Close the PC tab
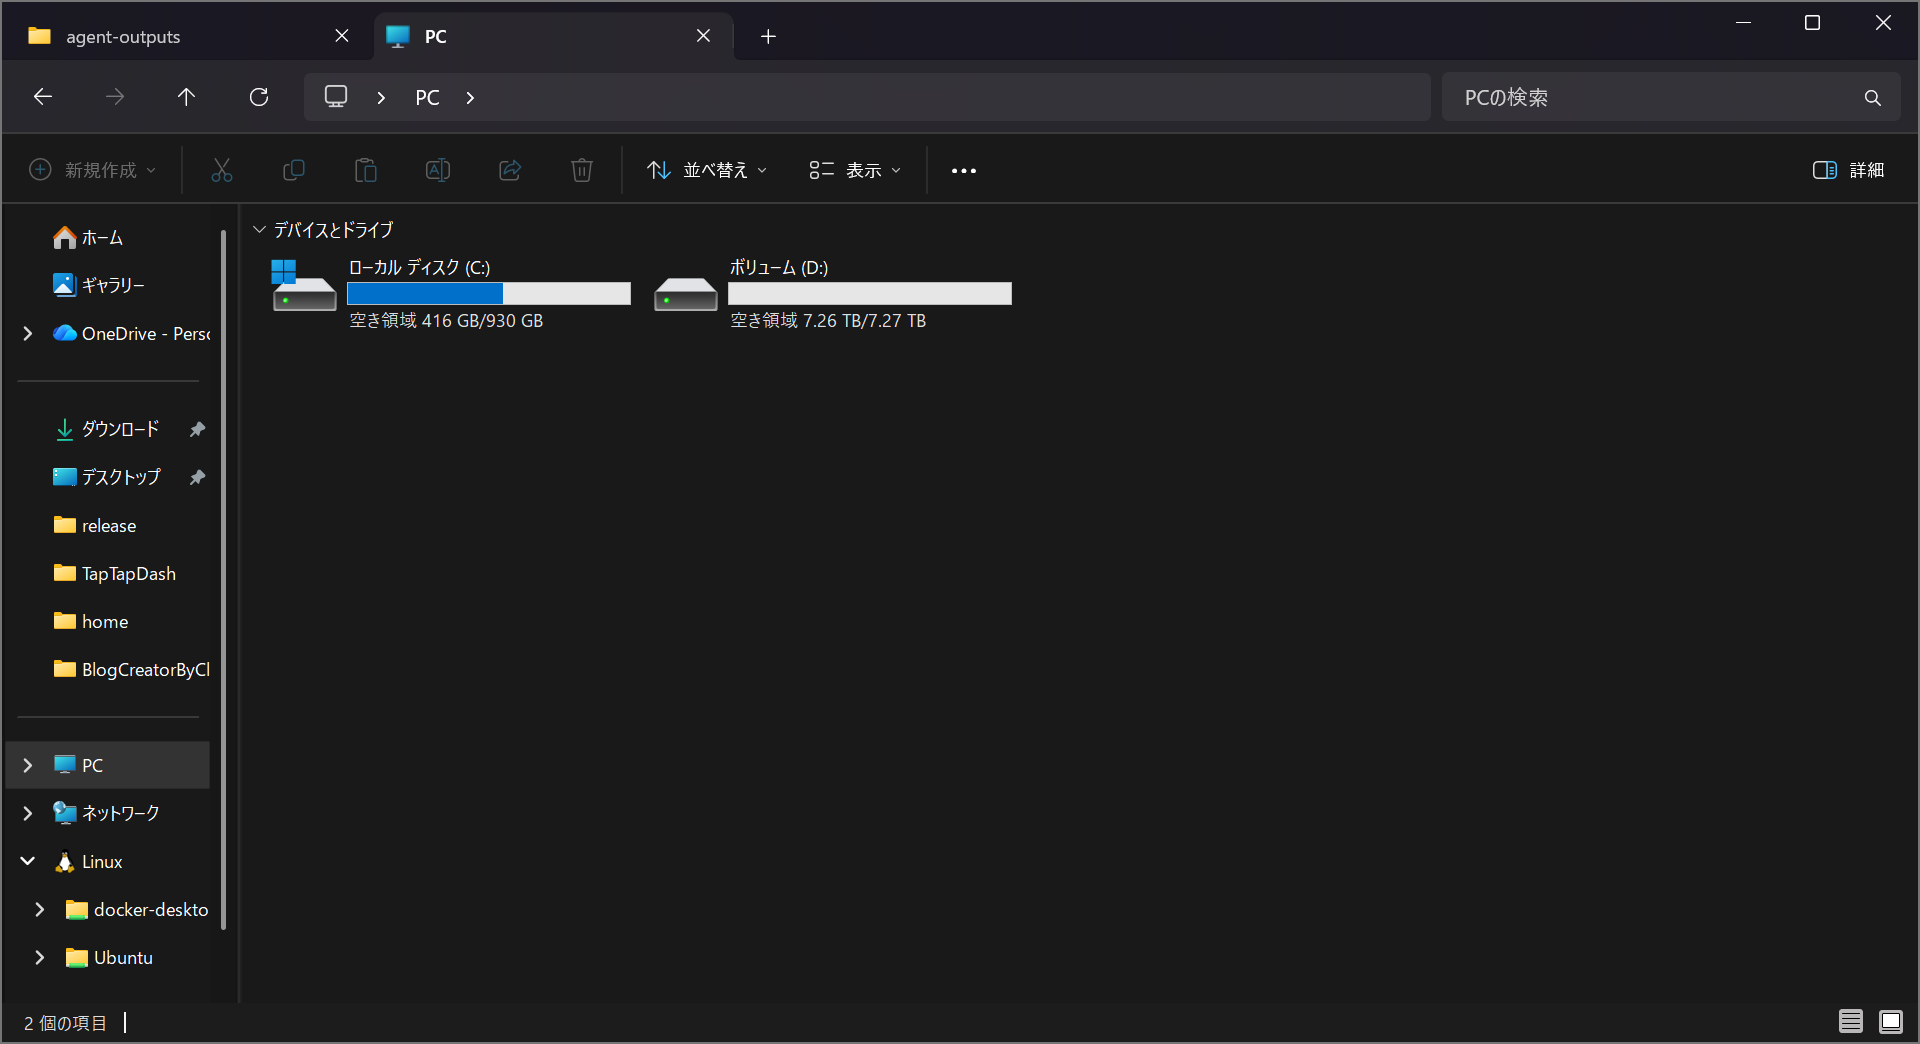 pyautogui.click(x=704, y=36)
